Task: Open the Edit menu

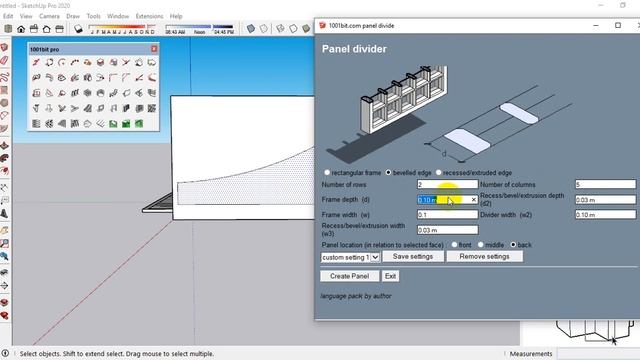Action: pos(8,16)
